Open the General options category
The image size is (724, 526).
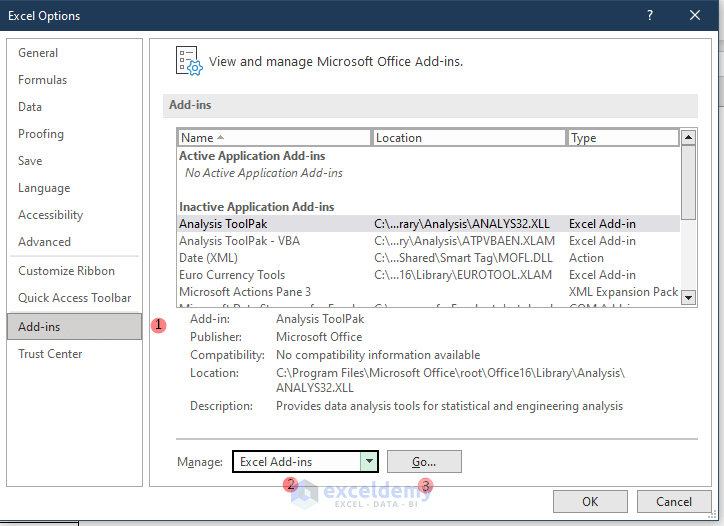point(38,53)
